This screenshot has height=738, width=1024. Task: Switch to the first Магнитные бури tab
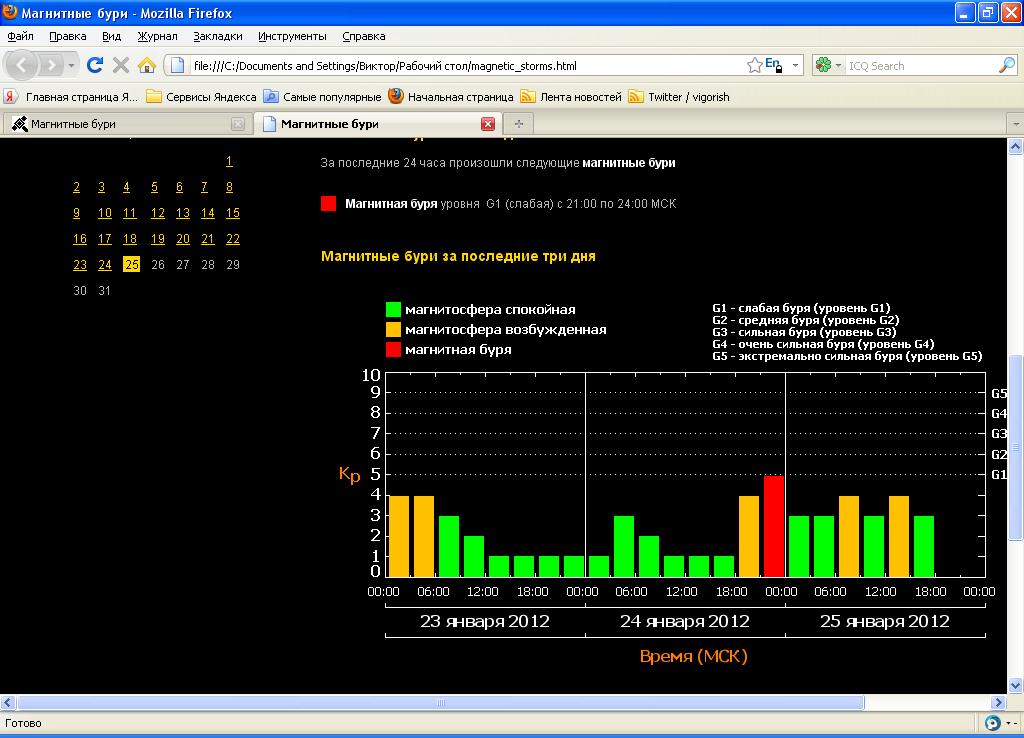pos(120,124)
